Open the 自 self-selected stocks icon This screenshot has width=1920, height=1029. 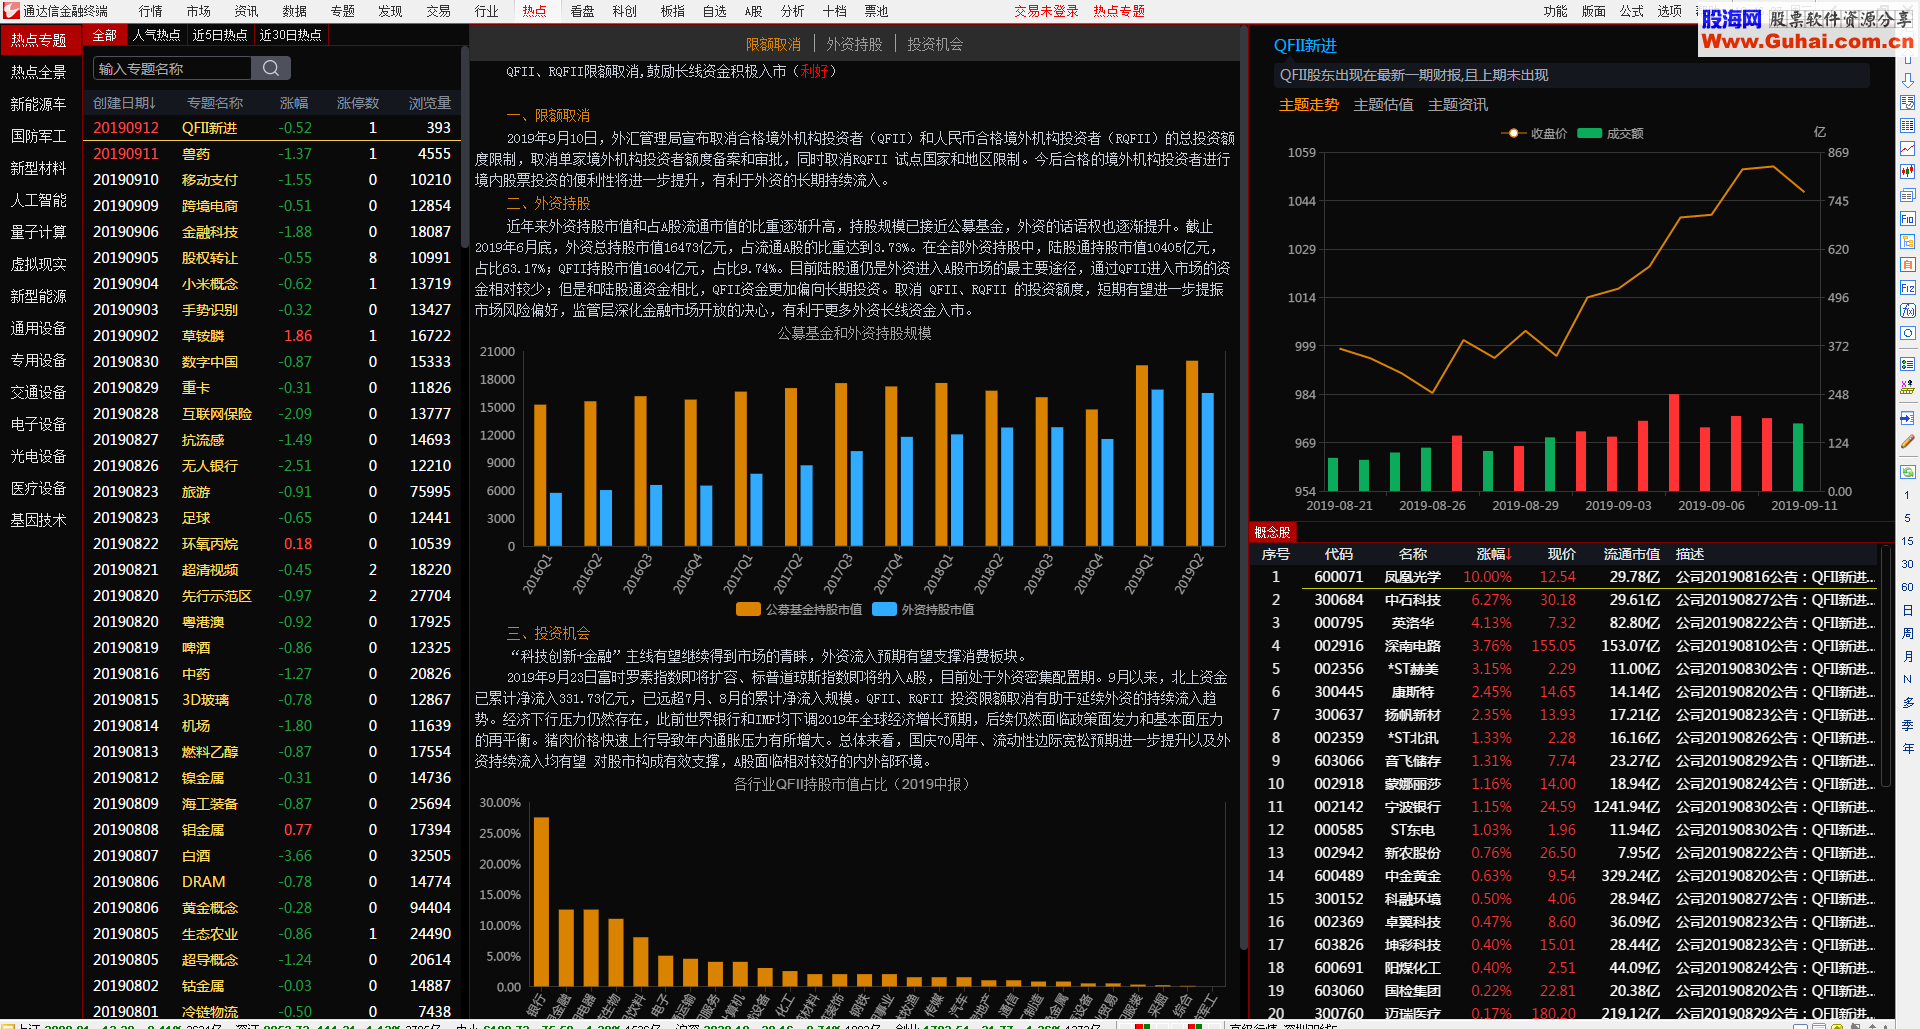click(1907, 265)
